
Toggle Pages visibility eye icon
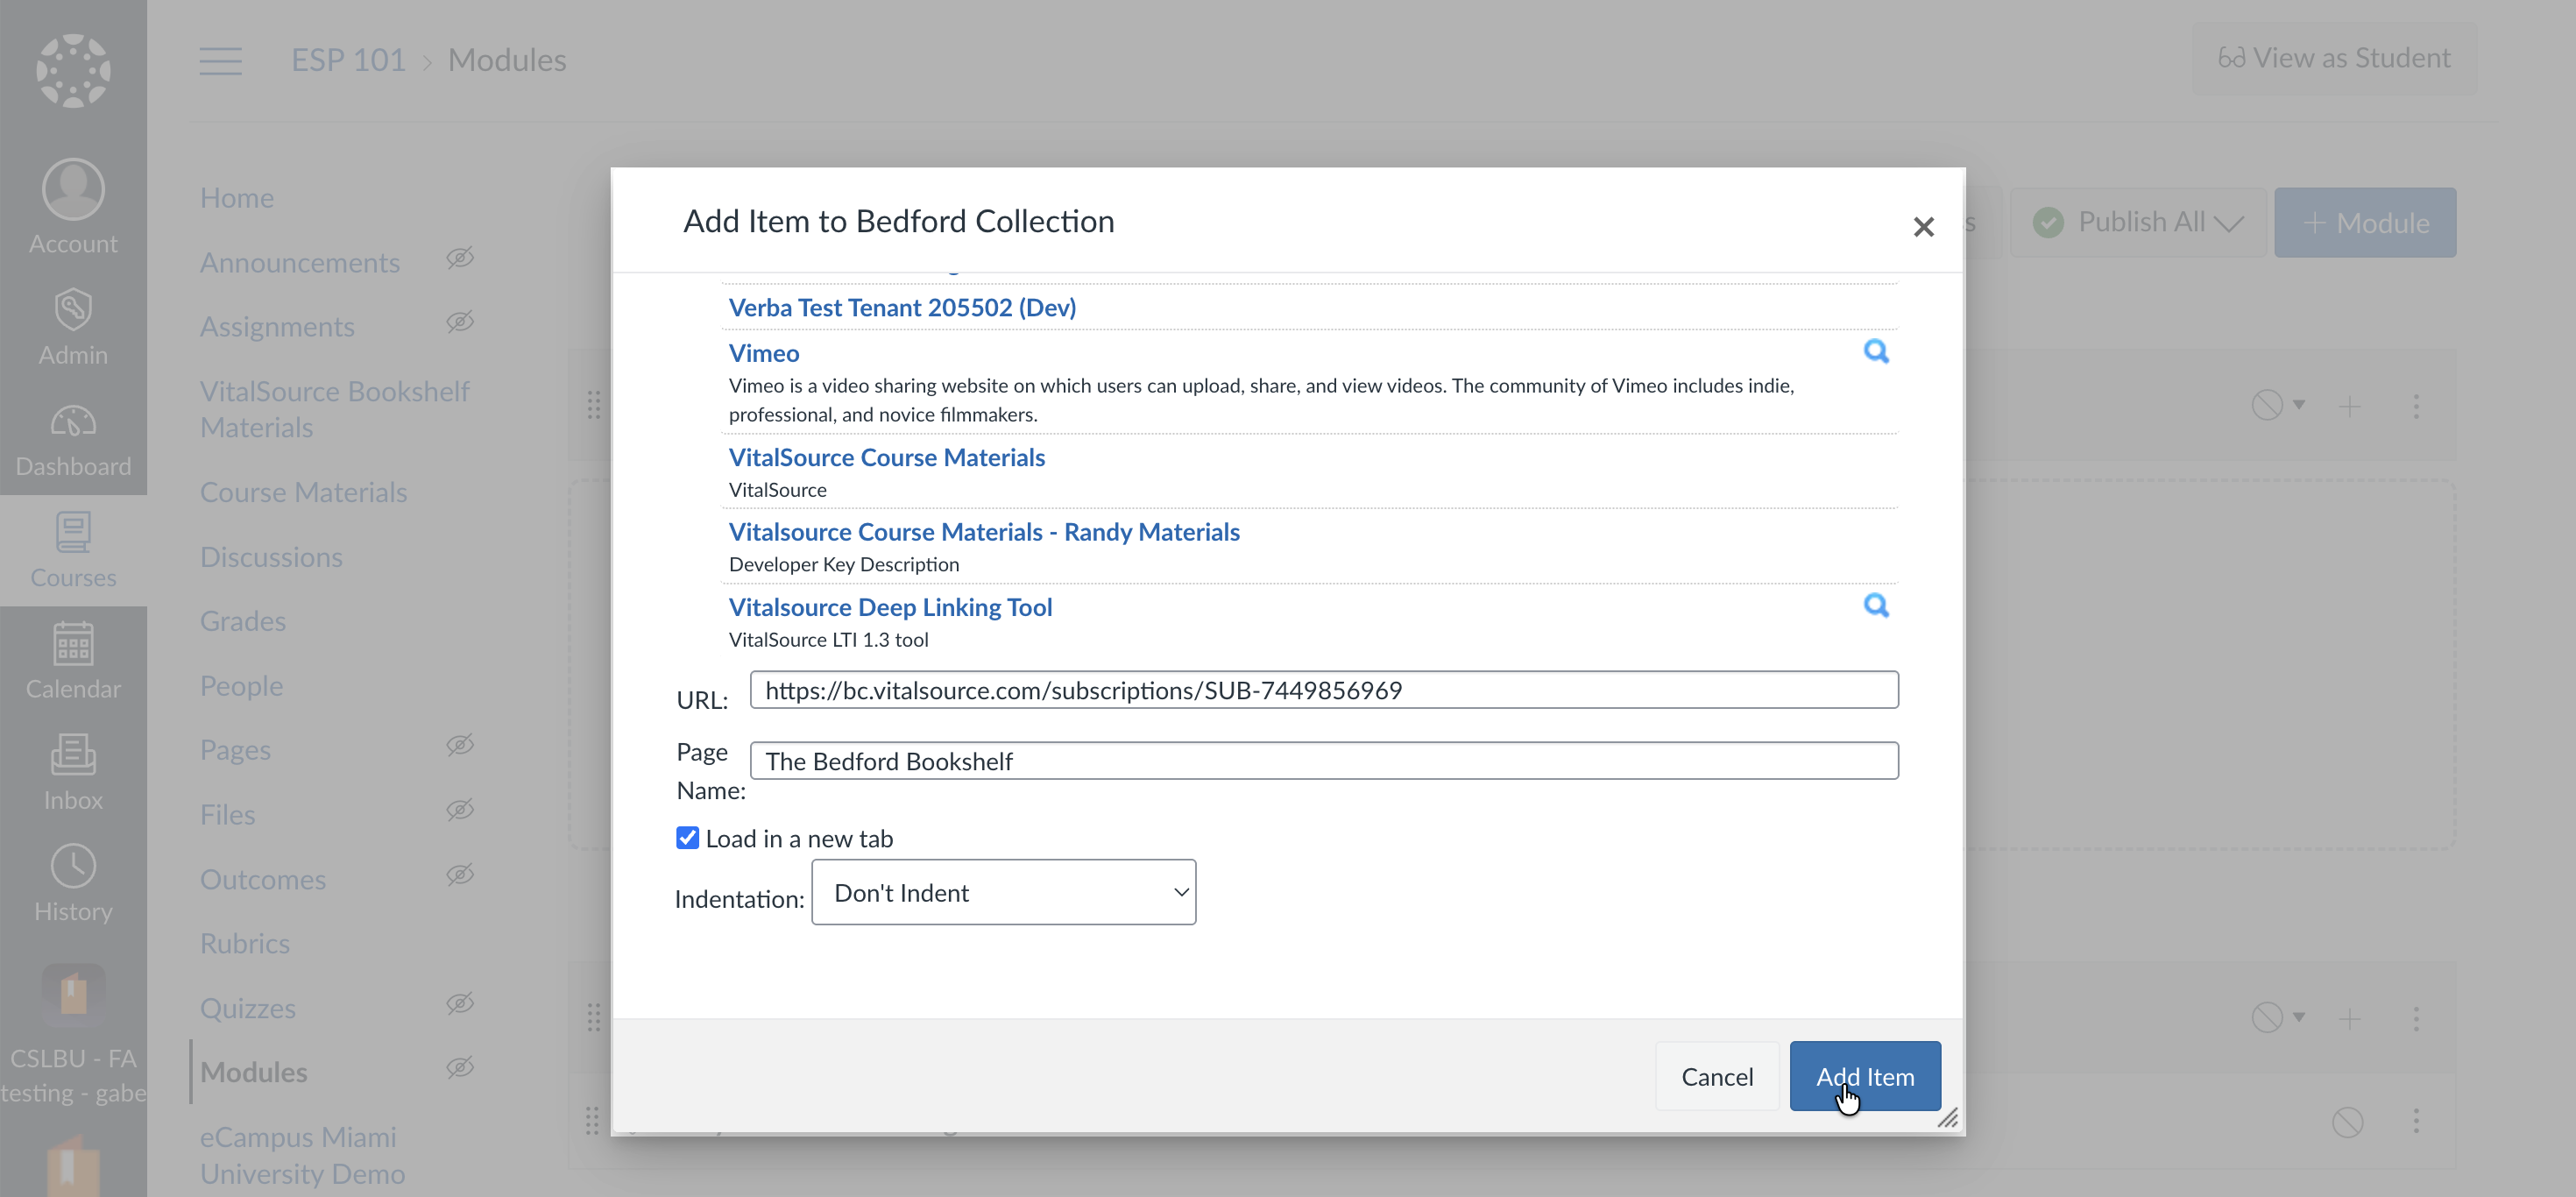coord(460,745)
